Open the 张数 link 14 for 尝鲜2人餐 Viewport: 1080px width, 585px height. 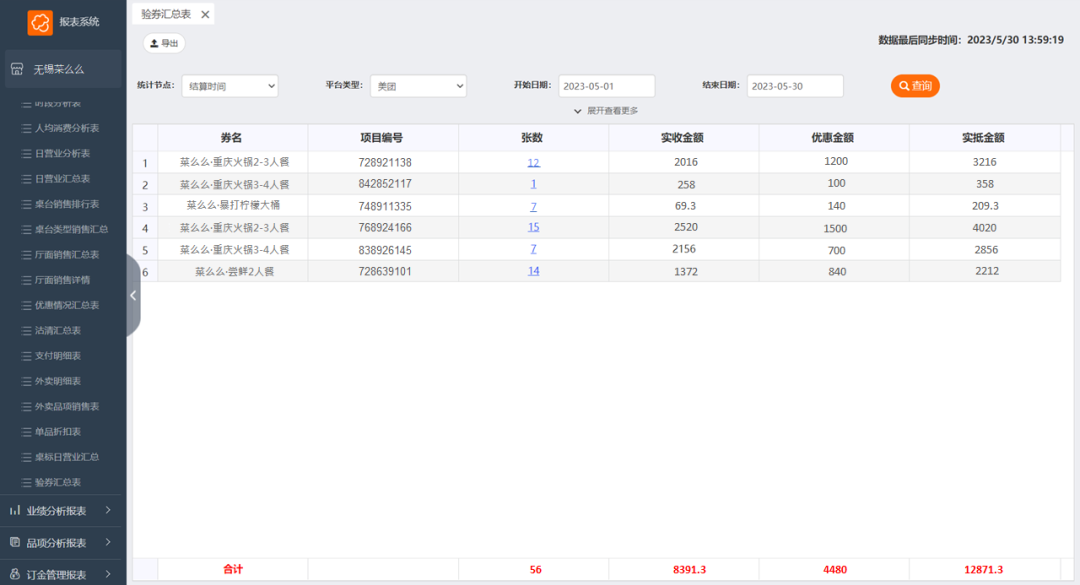coord(533,271)
